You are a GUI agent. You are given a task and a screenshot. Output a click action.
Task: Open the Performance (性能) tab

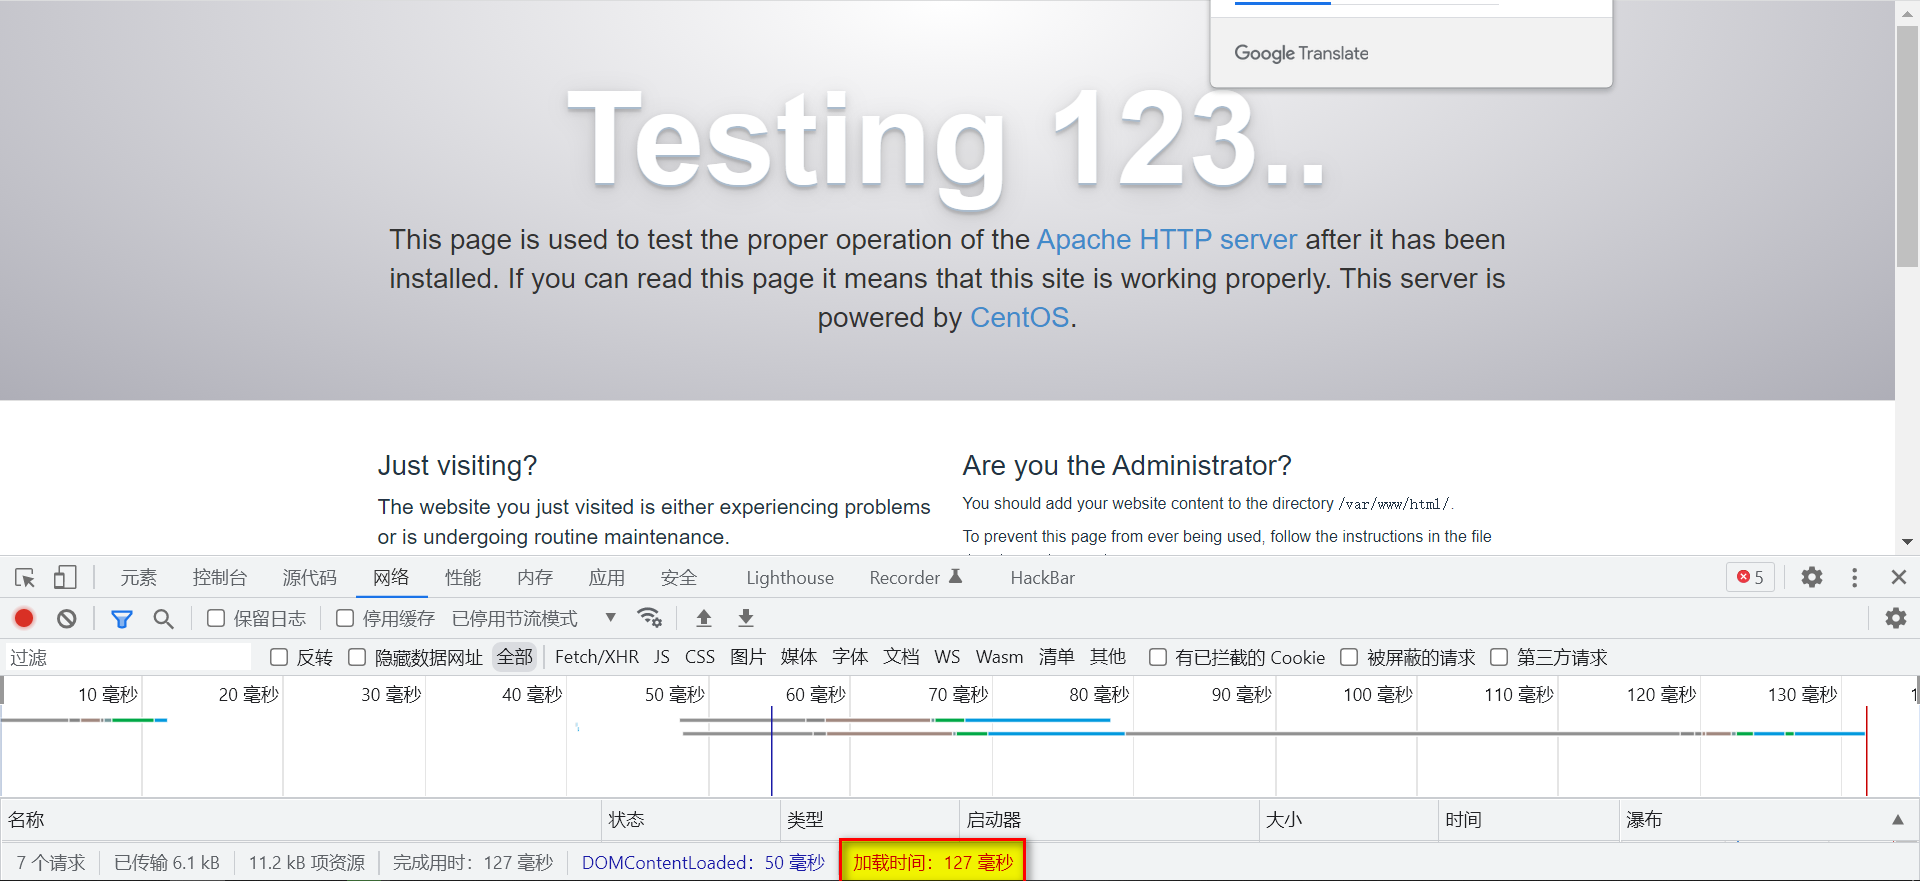[463, 578]
